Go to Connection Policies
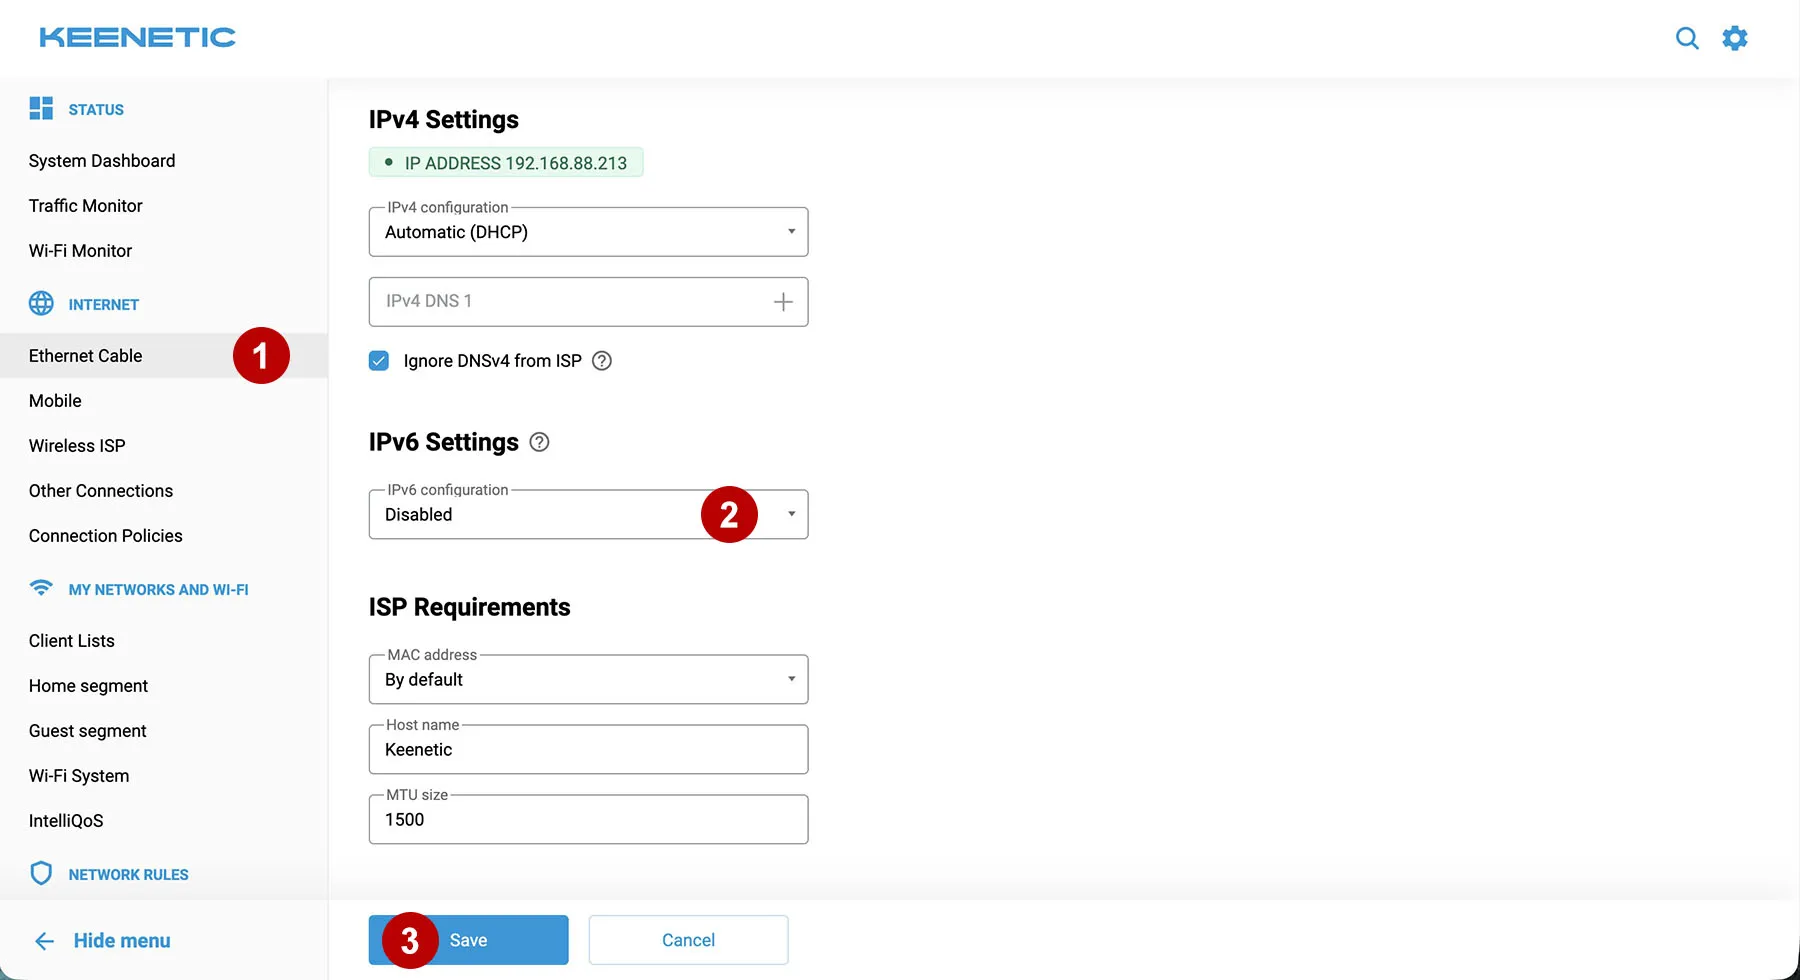Image resolution: width=1800 pixels, height=980 pixels. pyautogui.click(x=105, y=535)
